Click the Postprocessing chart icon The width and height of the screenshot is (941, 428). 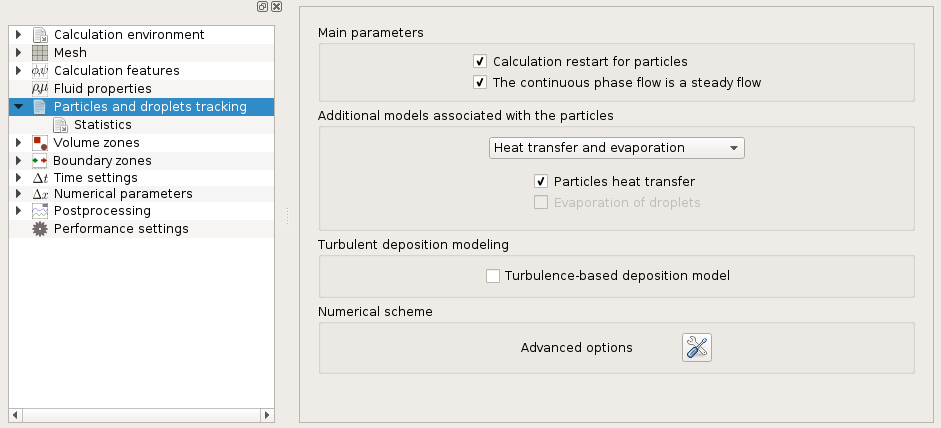(x=40, y=211)
